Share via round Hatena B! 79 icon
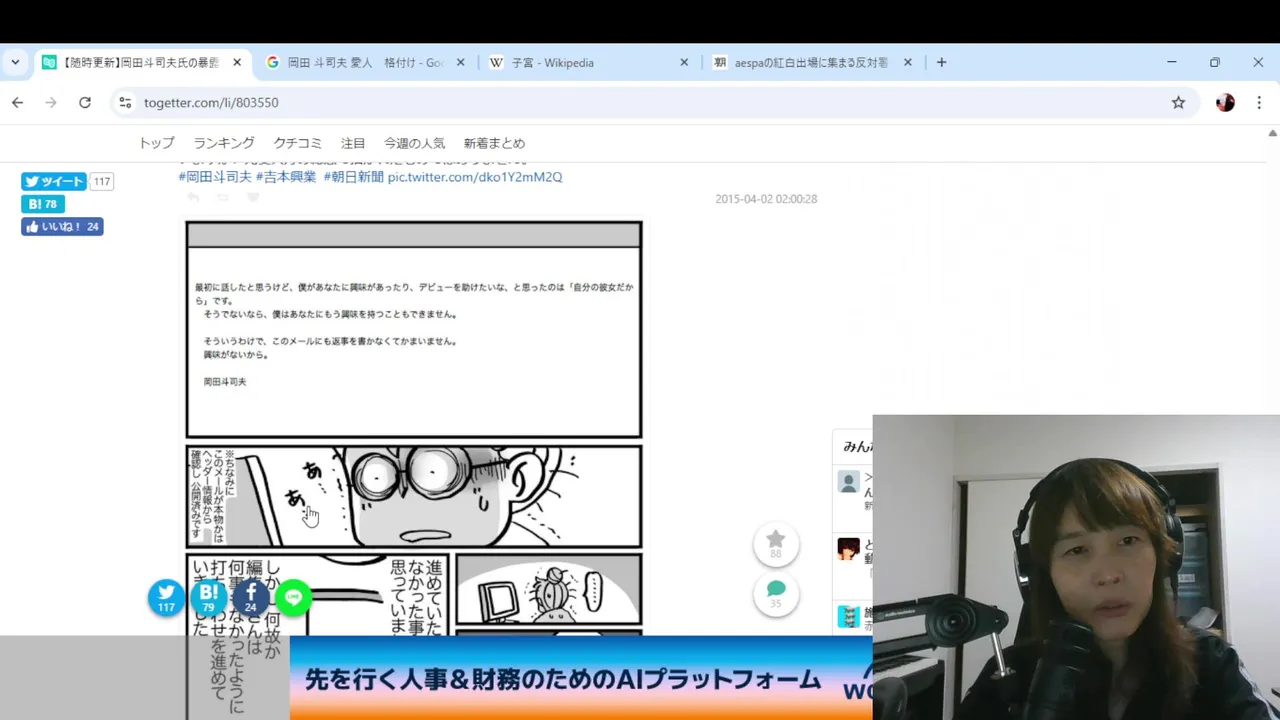 pyautogui.click(x=208, y=597)
